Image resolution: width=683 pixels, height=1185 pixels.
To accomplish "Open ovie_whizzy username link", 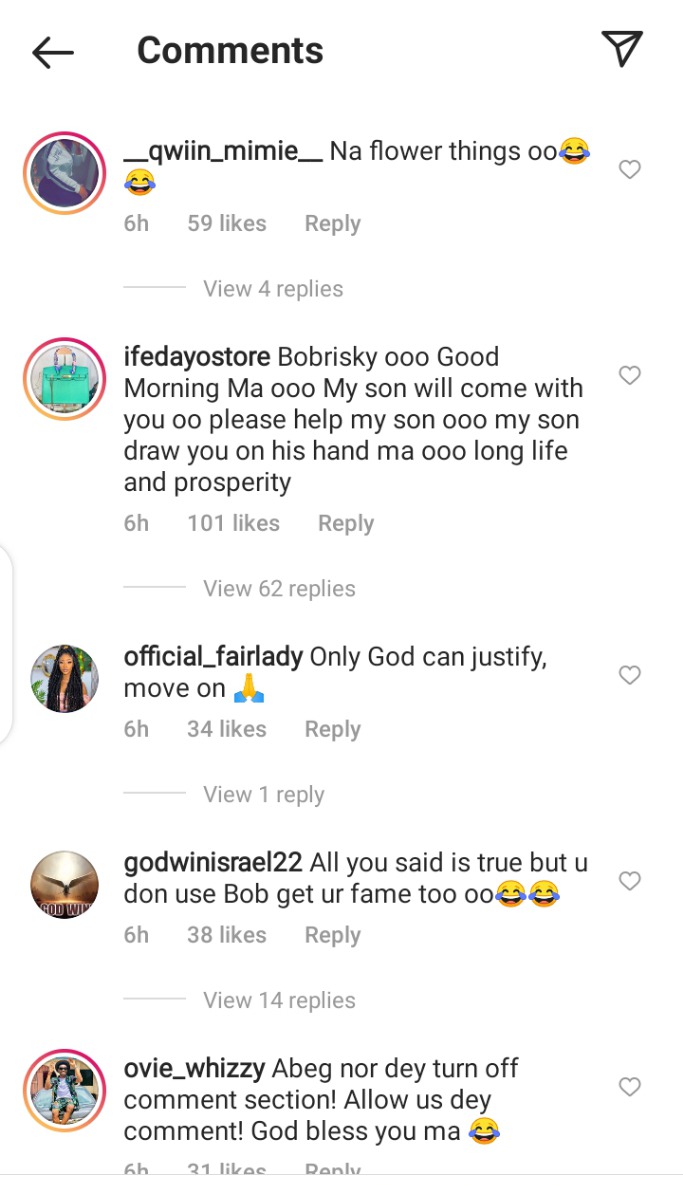I will 194,1069.
